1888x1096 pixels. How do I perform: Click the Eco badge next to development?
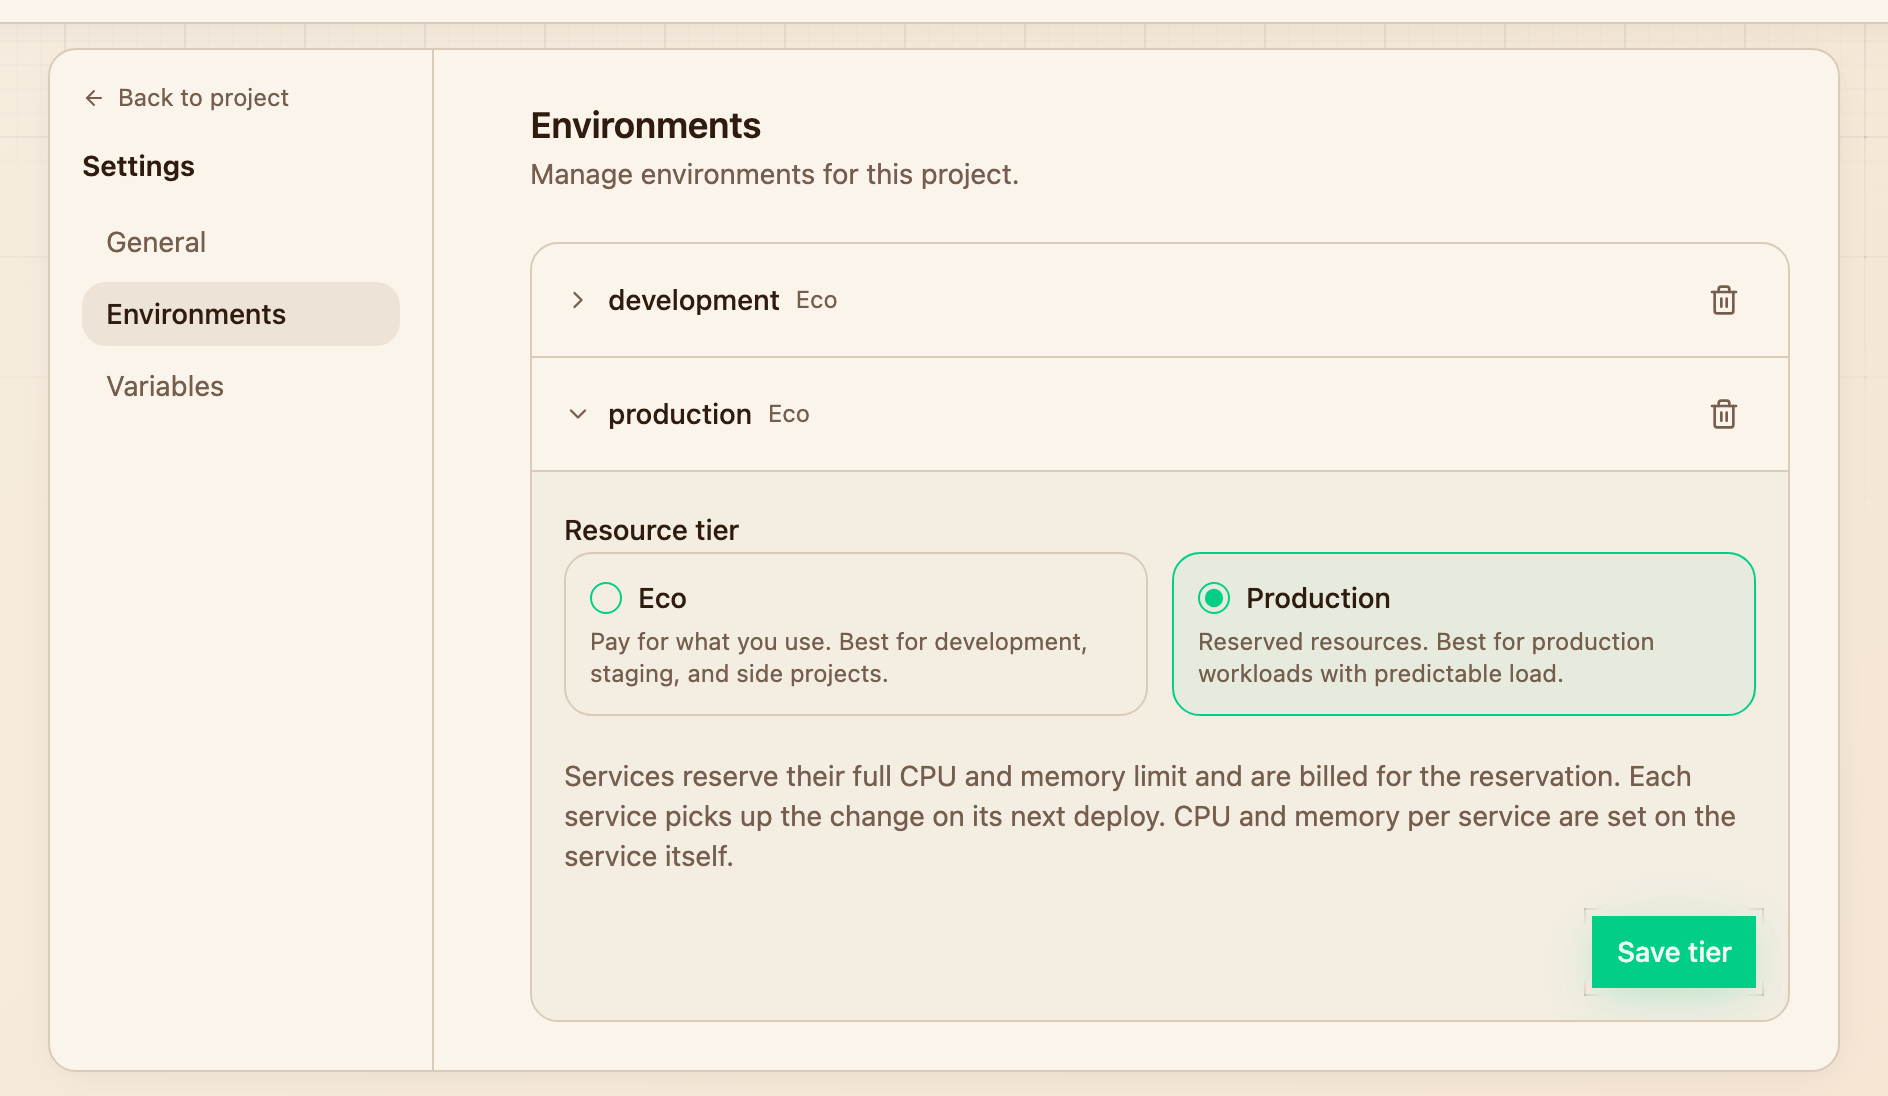pyautogui.click(x=816, y=300)
